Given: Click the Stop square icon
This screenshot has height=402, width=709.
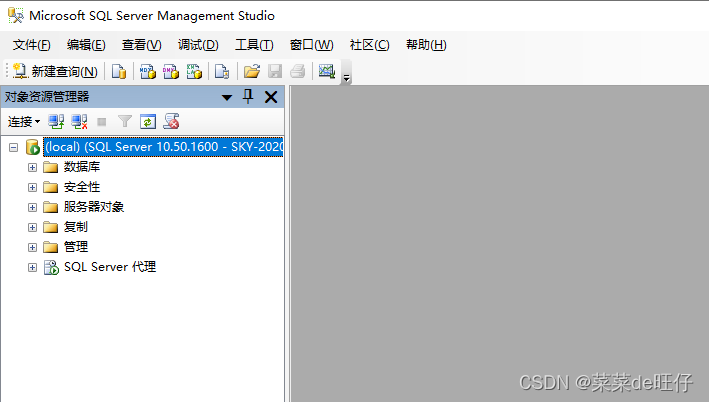Looking at the screenshot, I should [x=102, y=122].
